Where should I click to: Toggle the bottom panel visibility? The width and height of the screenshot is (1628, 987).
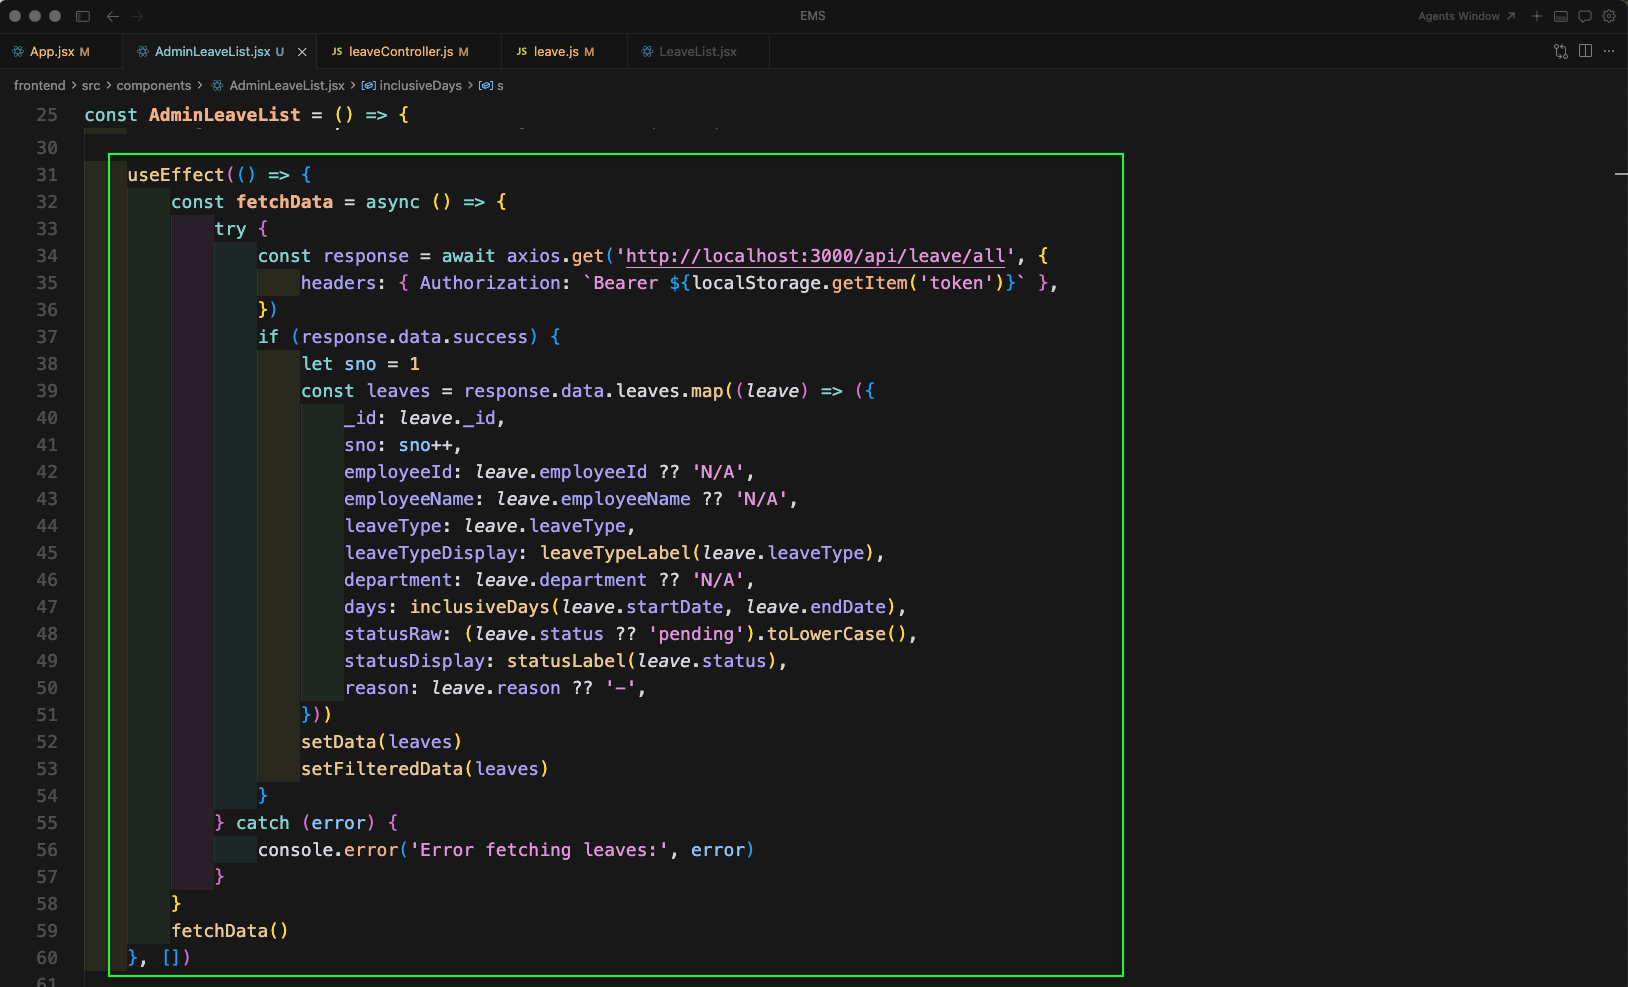point(1560,16)
